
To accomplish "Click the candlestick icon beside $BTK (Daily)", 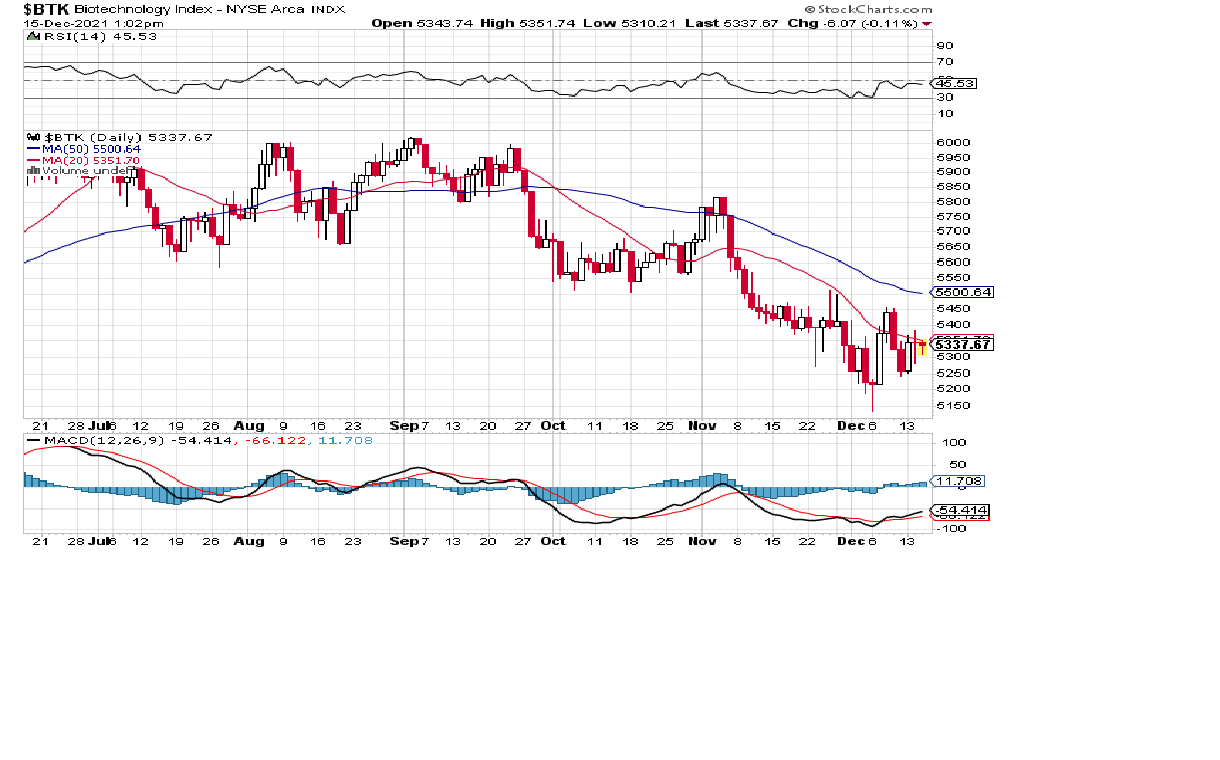I will [31, 137].
